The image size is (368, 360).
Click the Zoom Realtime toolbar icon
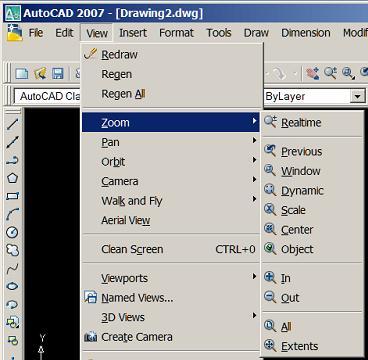coord(330,73)
